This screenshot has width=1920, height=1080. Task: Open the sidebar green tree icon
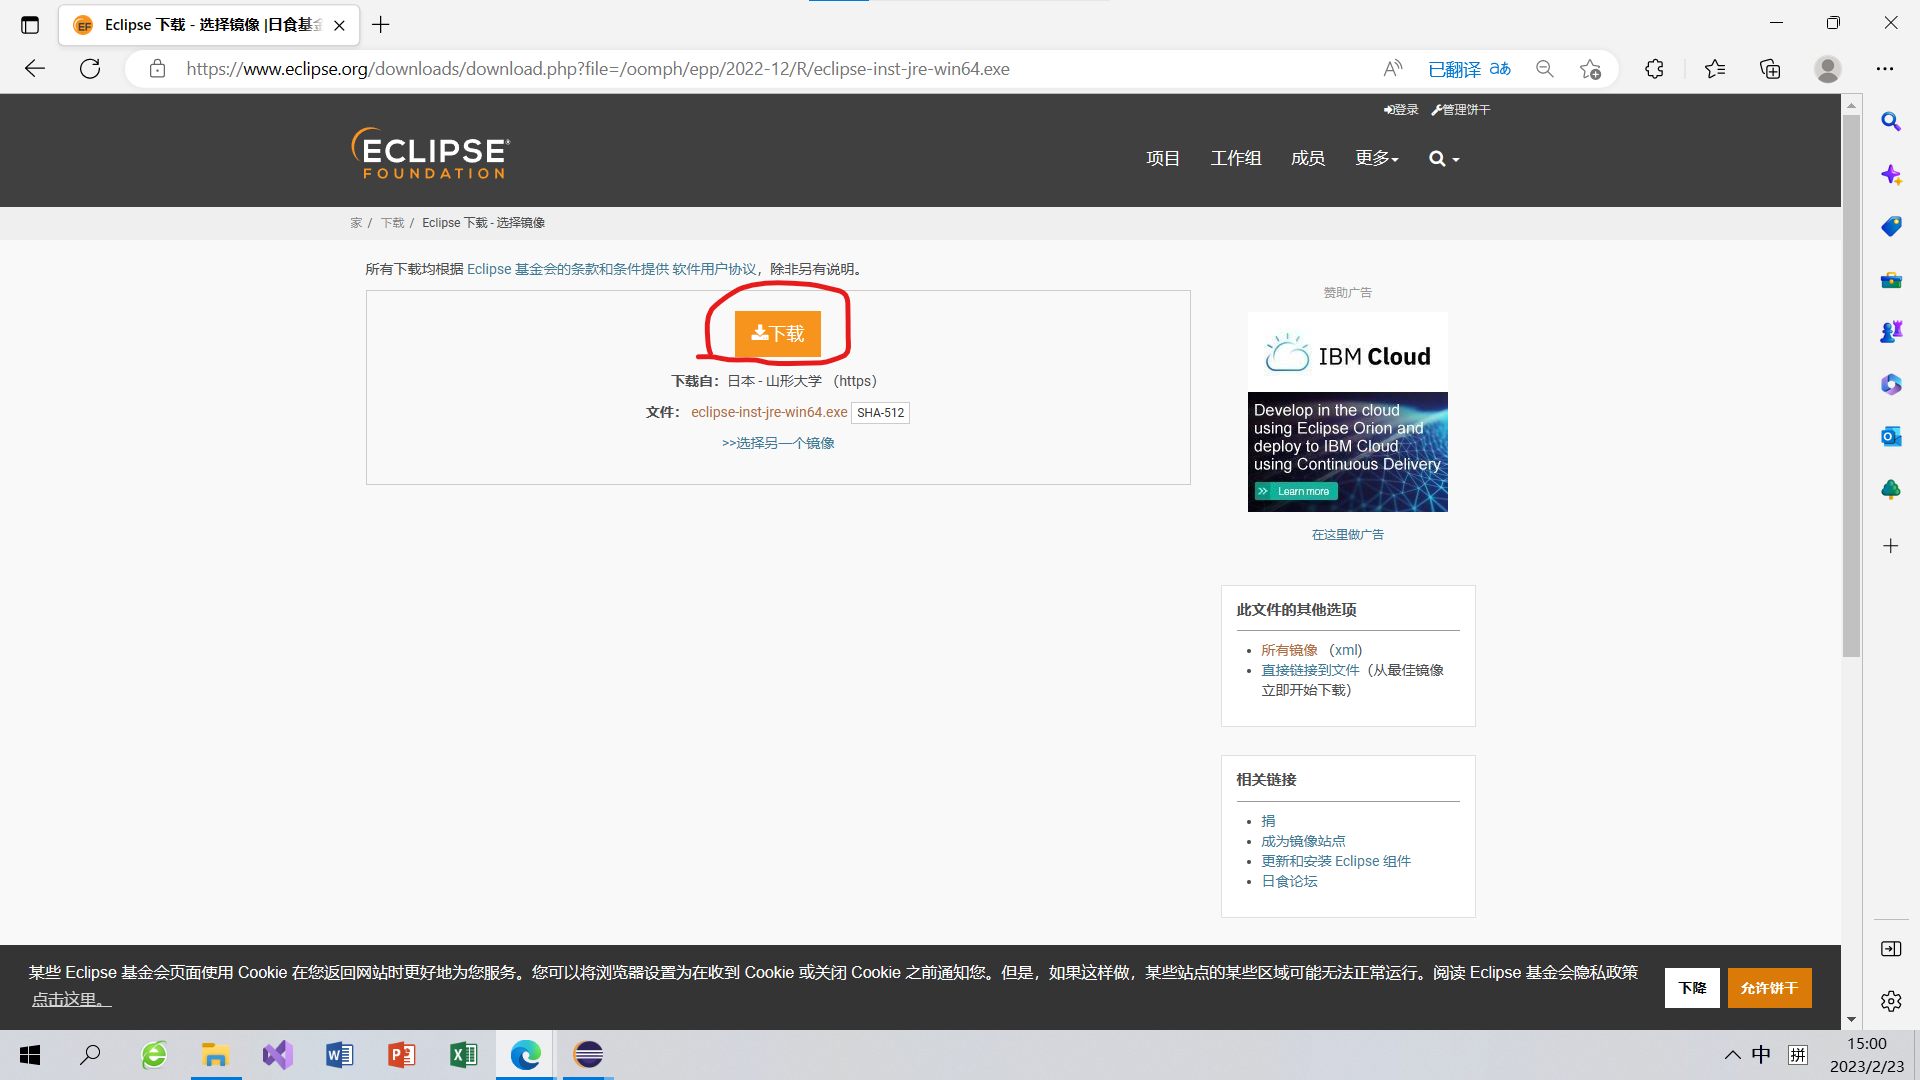coord(1890,489)
